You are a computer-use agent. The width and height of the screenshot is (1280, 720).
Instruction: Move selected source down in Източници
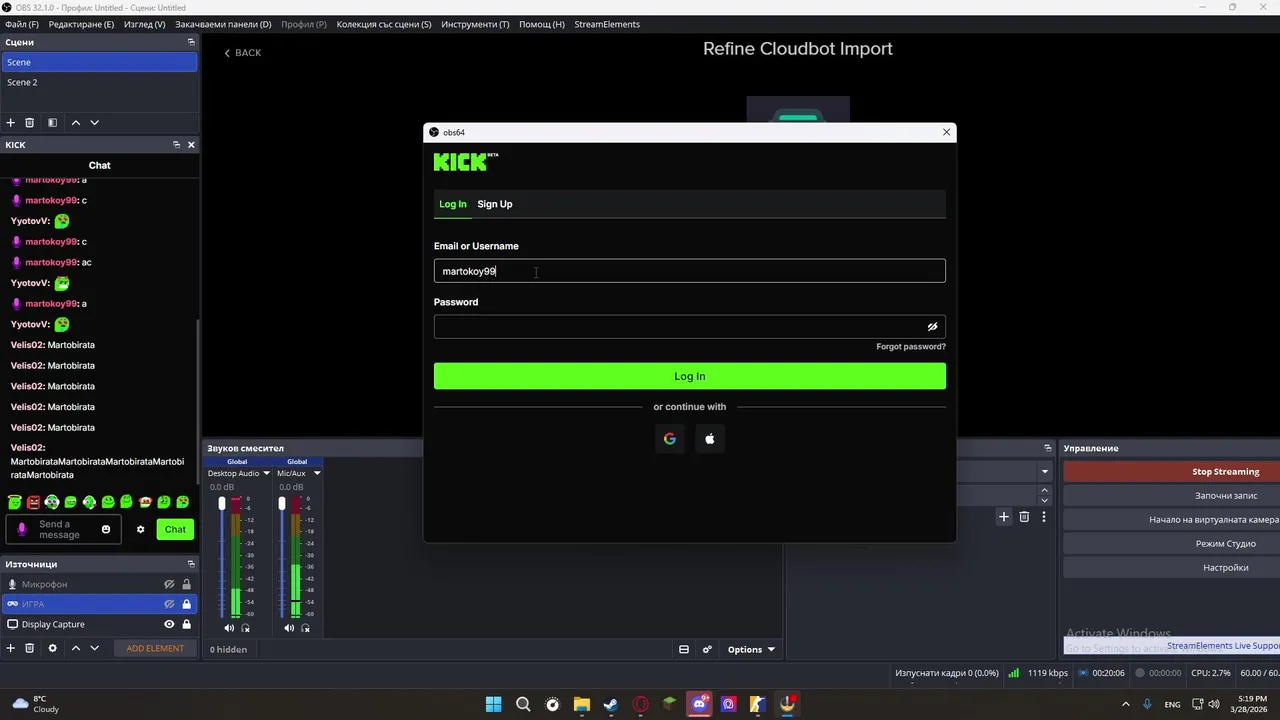pyautogui.click(x=94, y=648)
